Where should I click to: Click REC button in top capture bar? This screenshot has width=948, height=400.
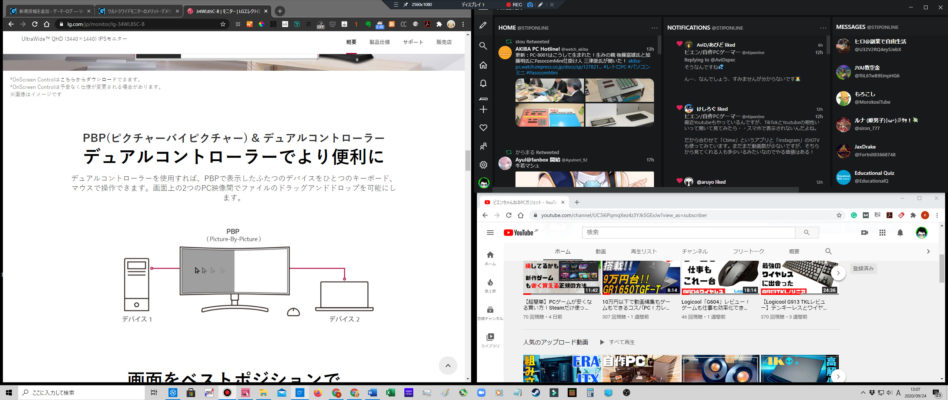[515, 4]
